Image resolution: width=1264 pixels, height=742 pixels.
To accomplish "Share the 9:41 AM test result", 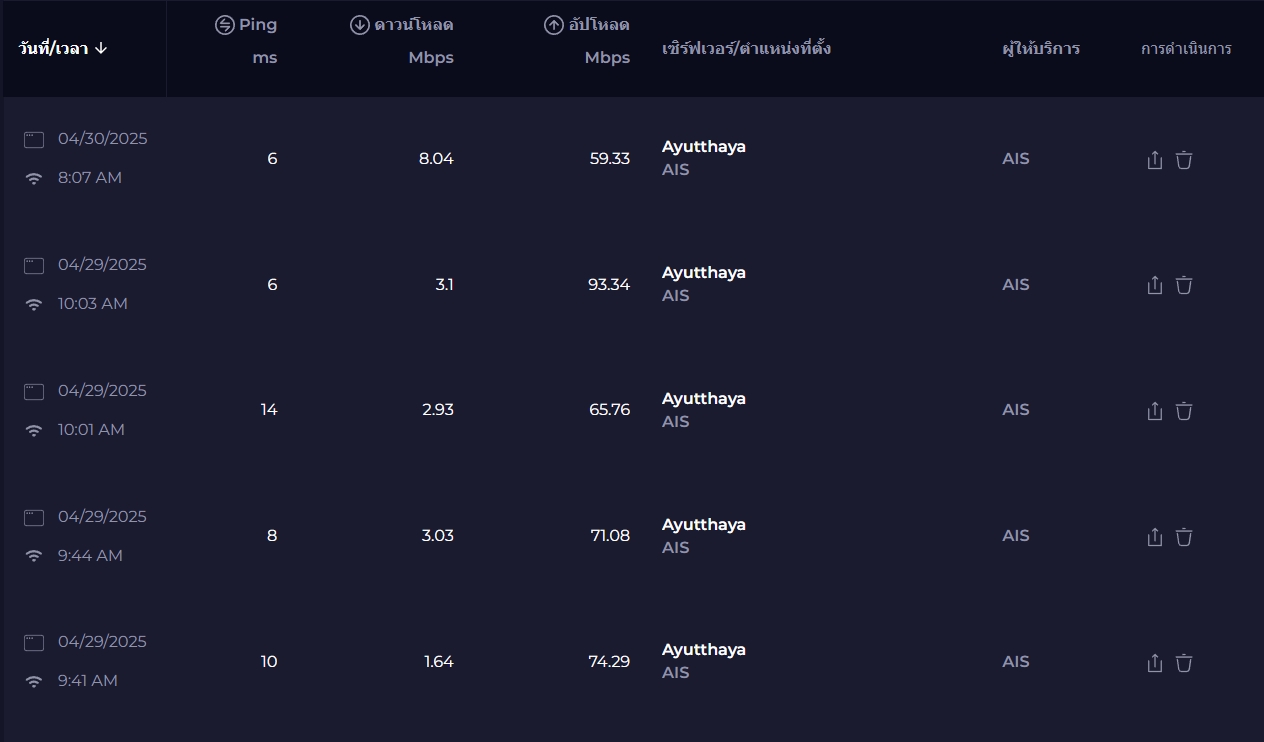I will [x=1154, y=663].
